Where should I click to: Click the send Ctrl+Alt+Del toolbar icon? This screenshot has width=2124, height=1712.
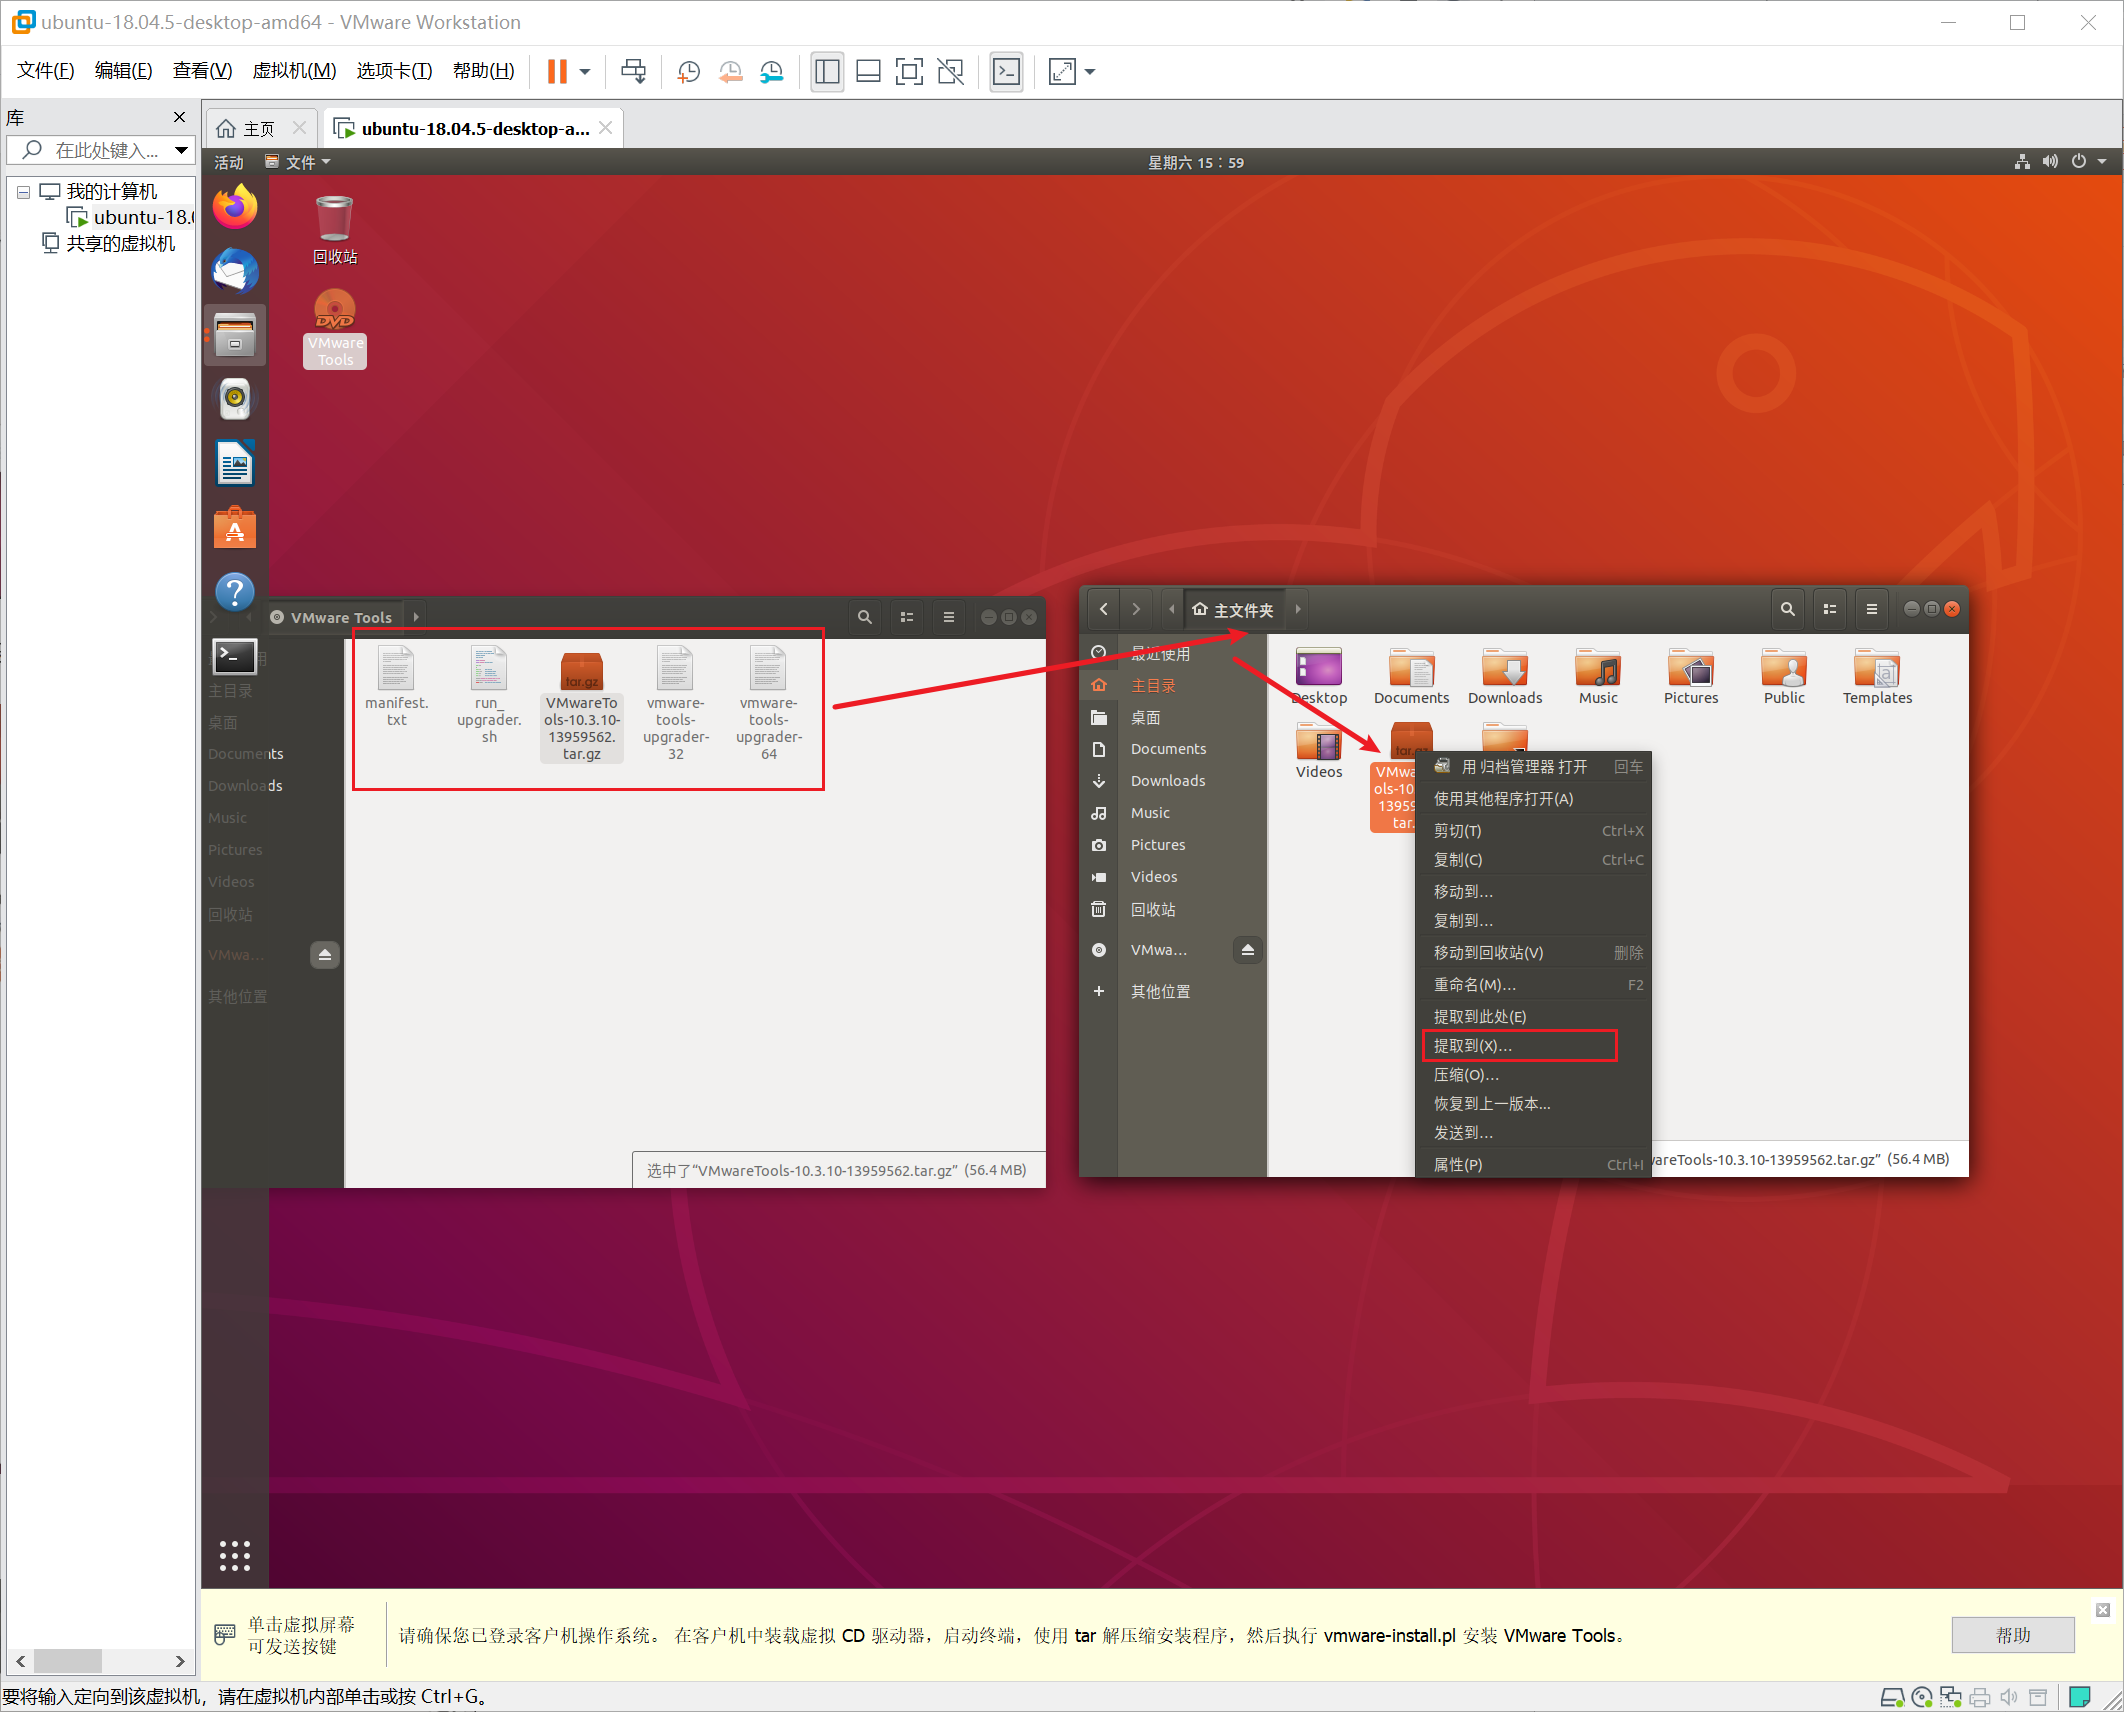pos(633,71)
